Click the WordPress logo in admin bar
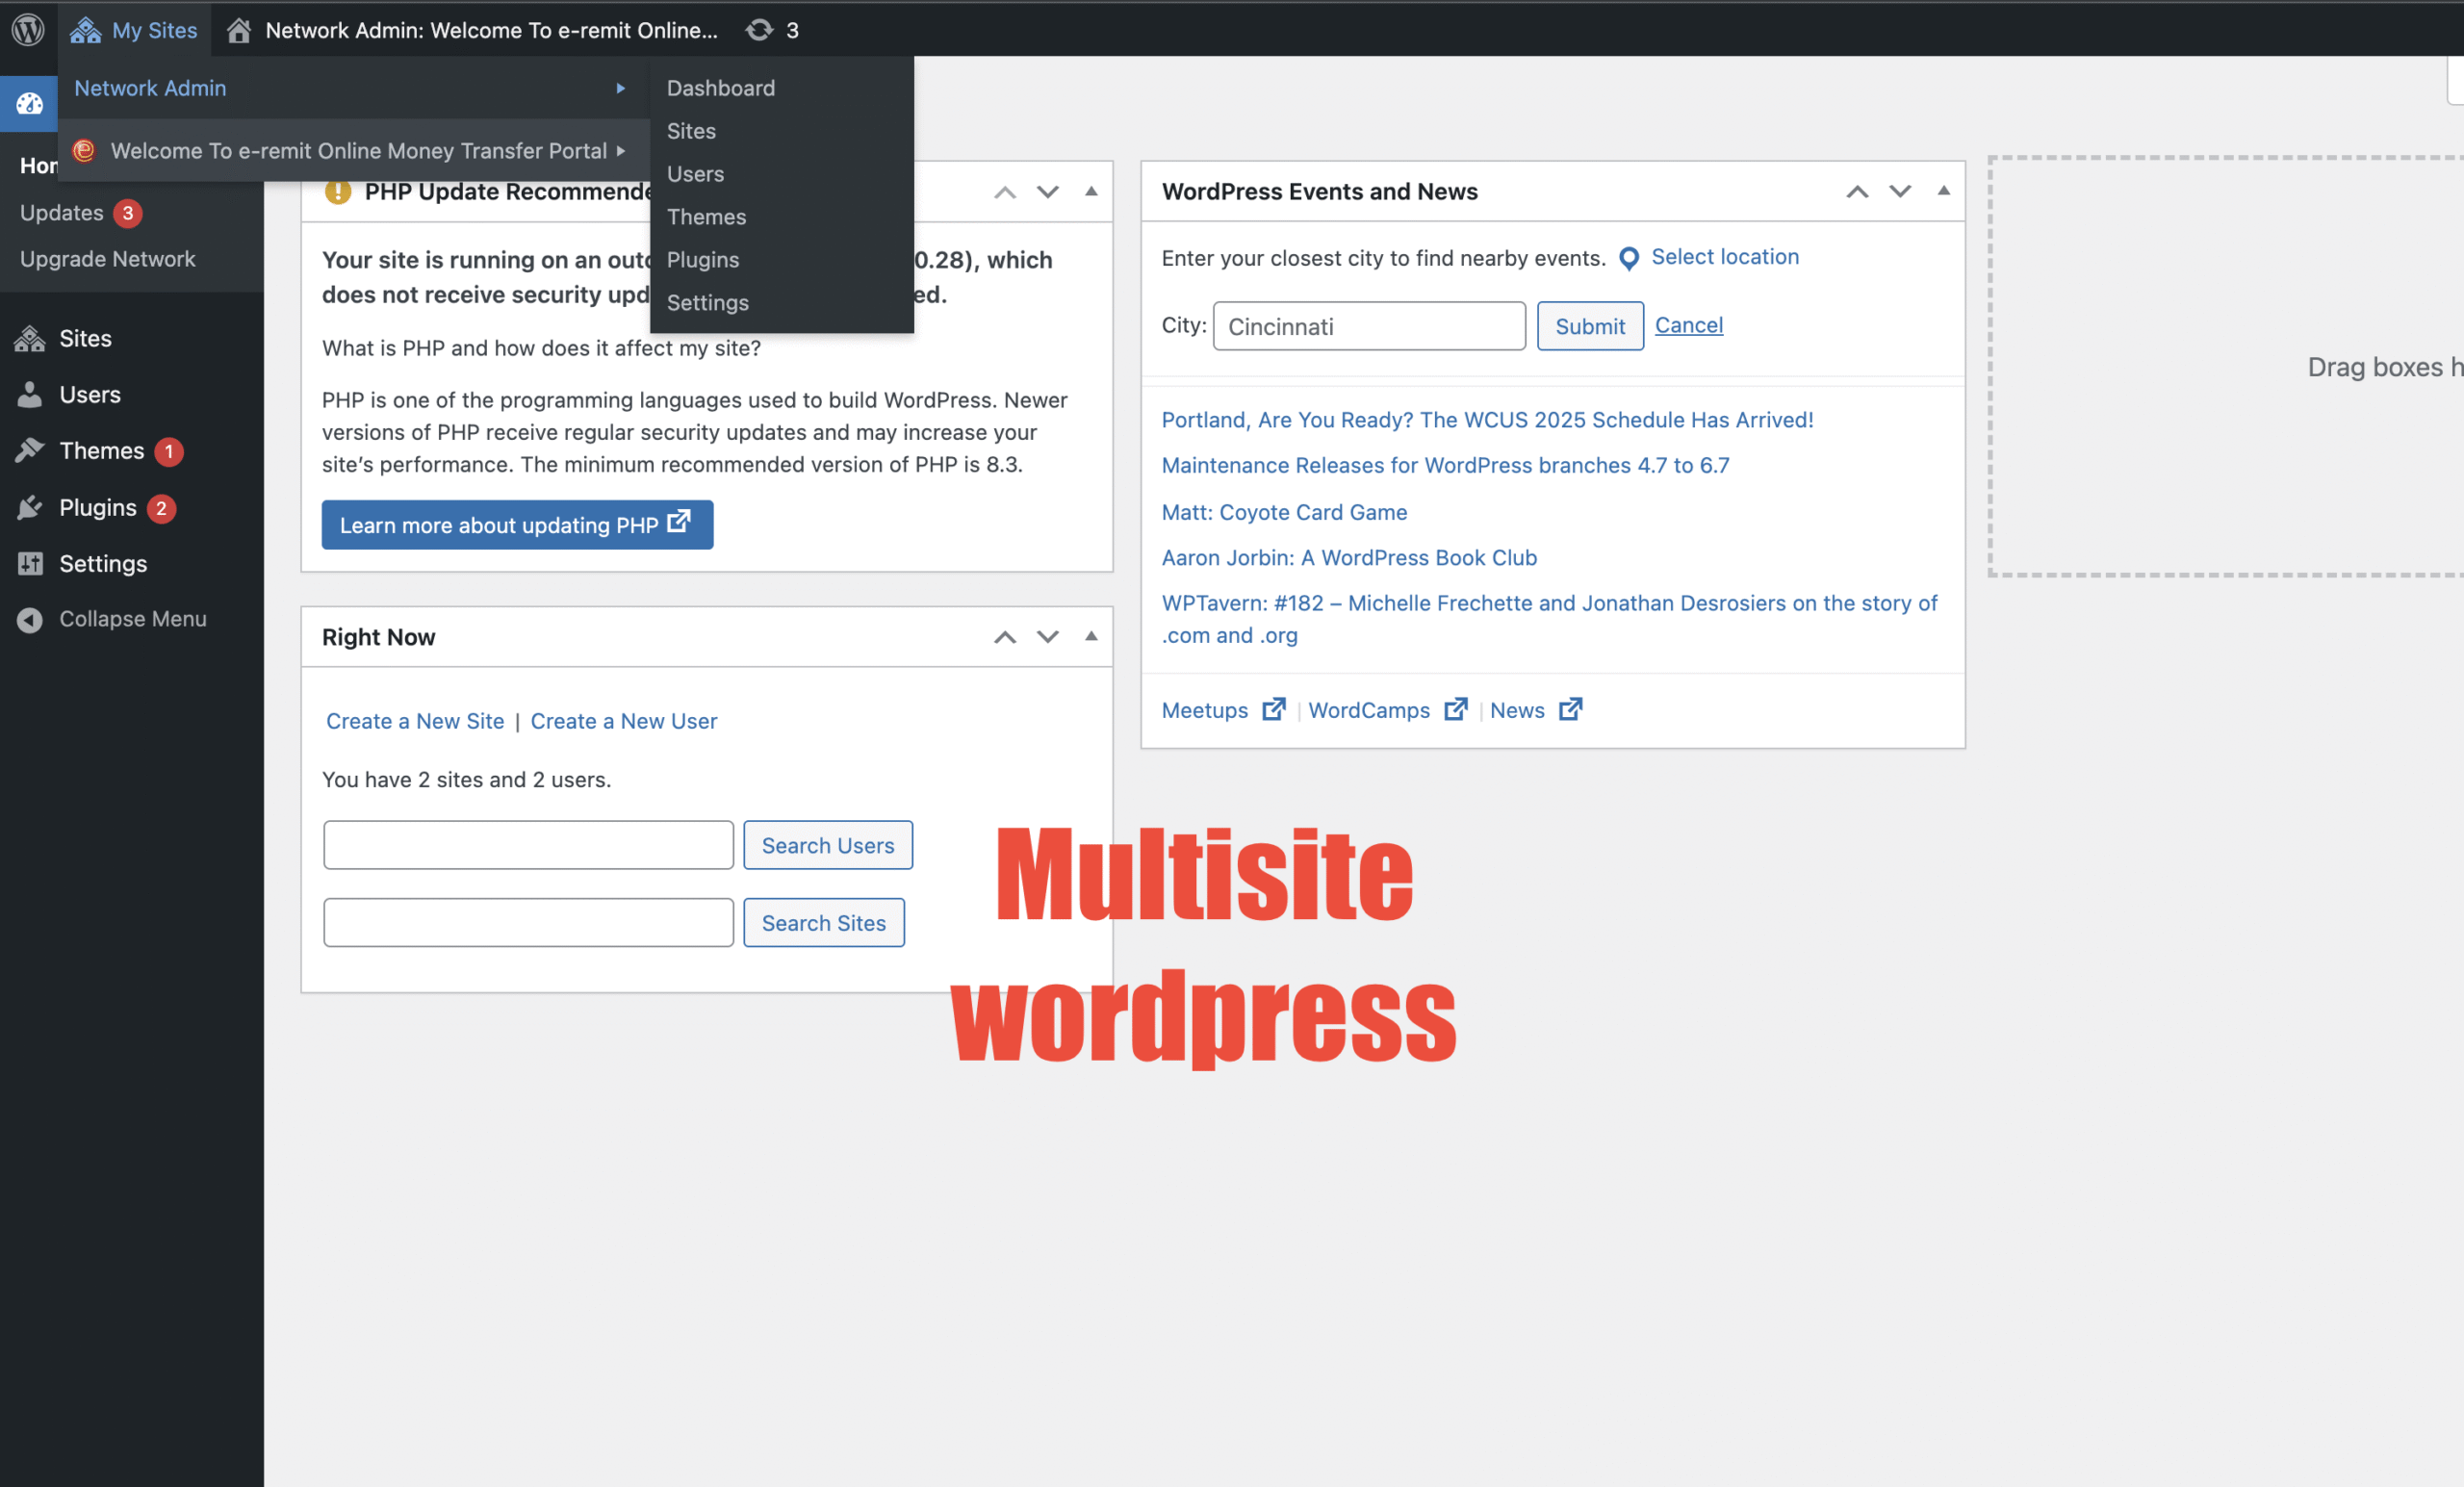Viewport: 2464px width, 1487px height. click(28, 30)
